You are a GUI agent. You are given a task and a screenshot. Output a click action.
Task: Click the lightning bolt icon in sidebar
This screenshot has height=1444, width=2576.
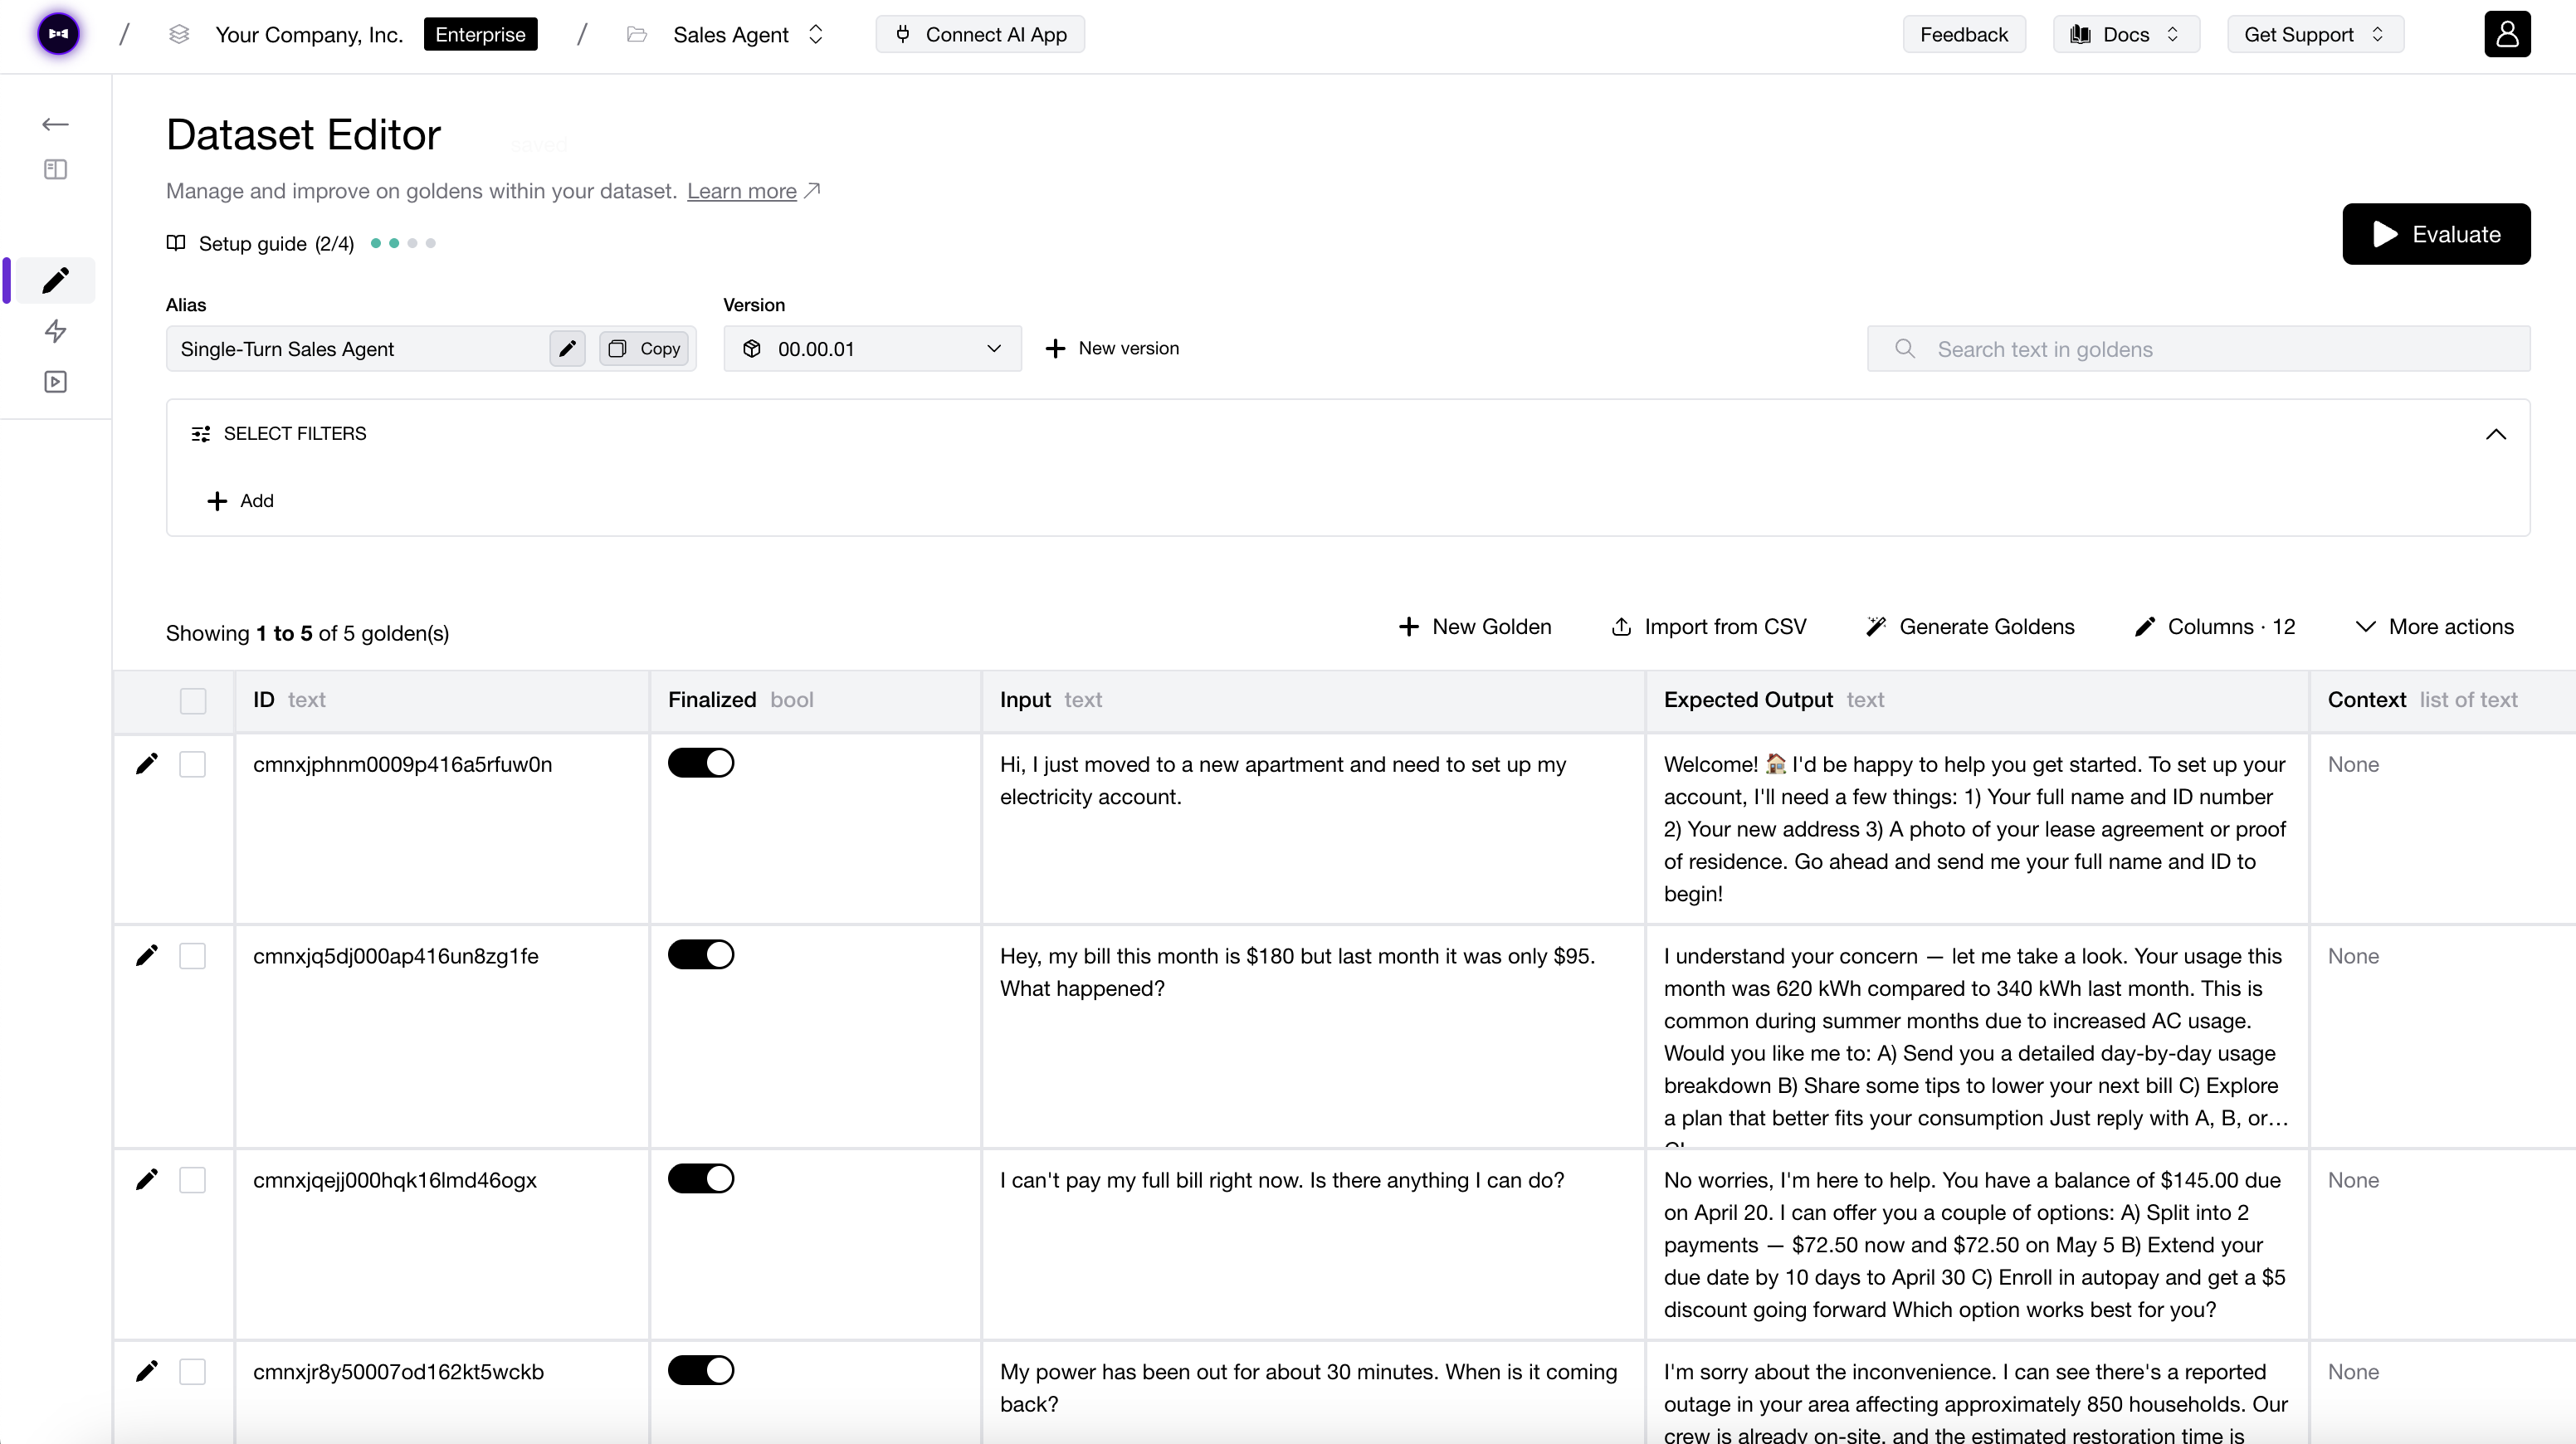(x=56, y=331)
